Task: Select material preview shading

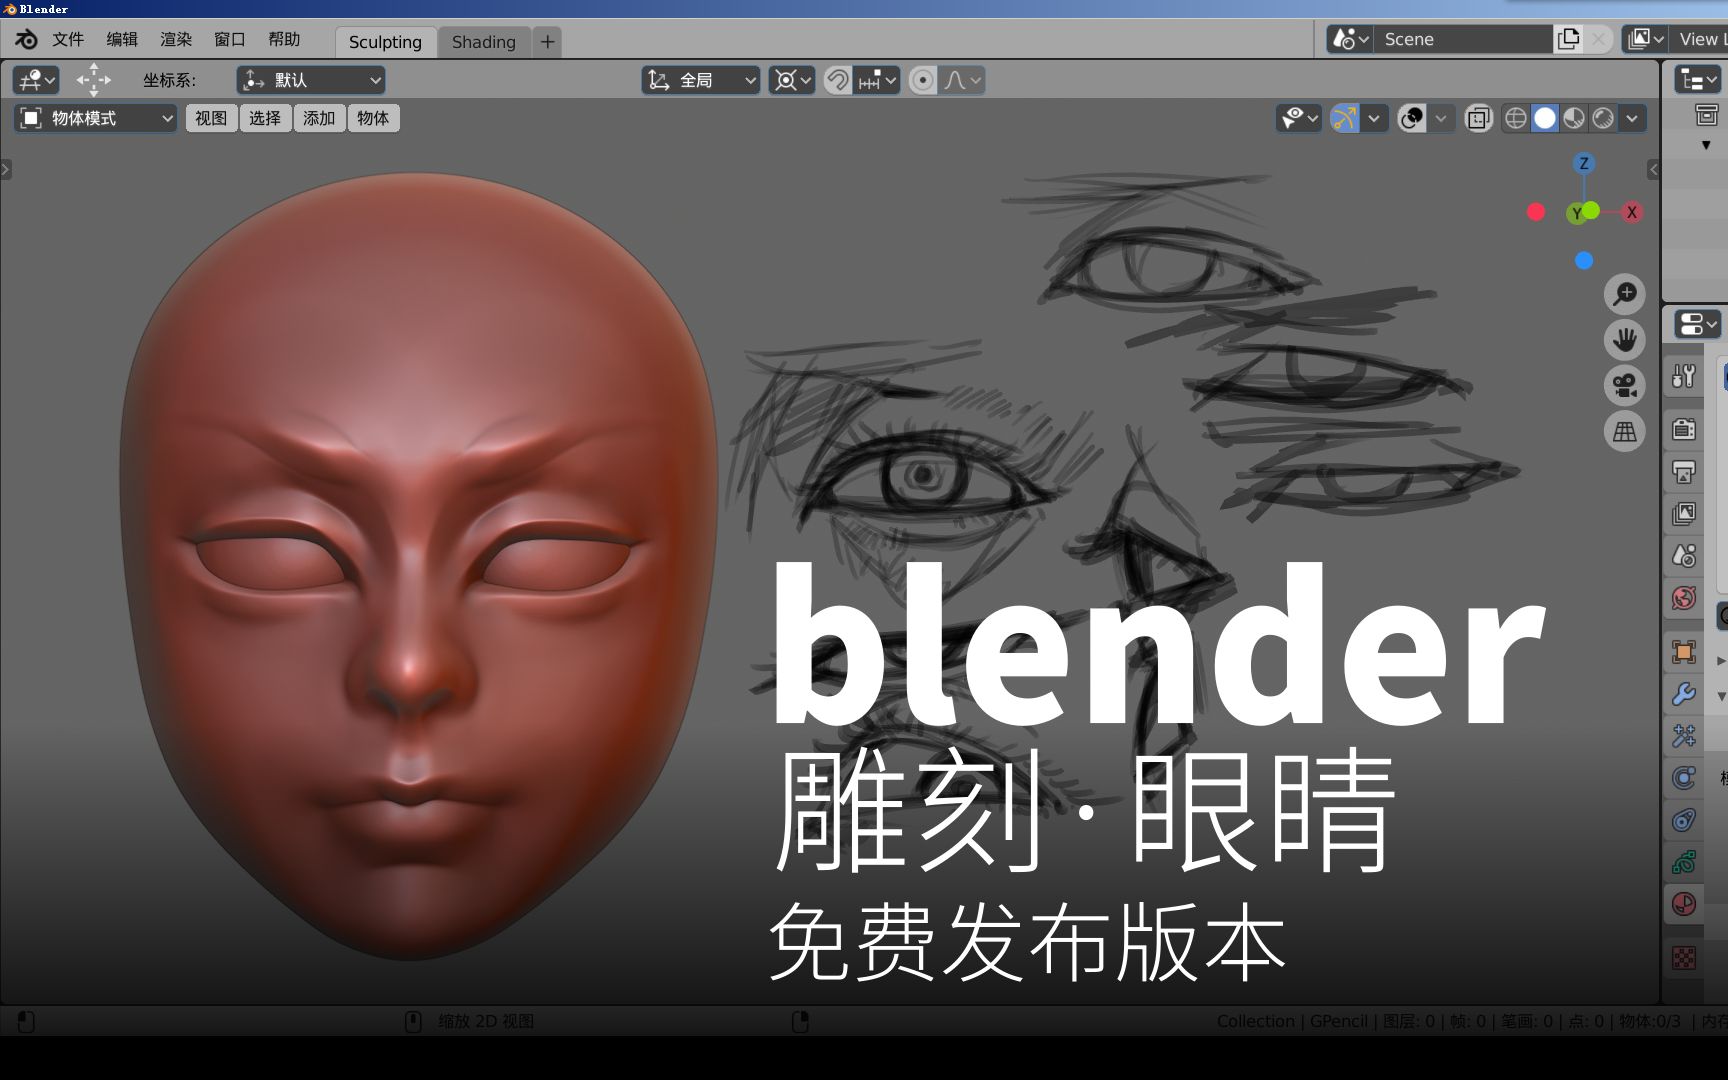Action: click(1574, 118)
